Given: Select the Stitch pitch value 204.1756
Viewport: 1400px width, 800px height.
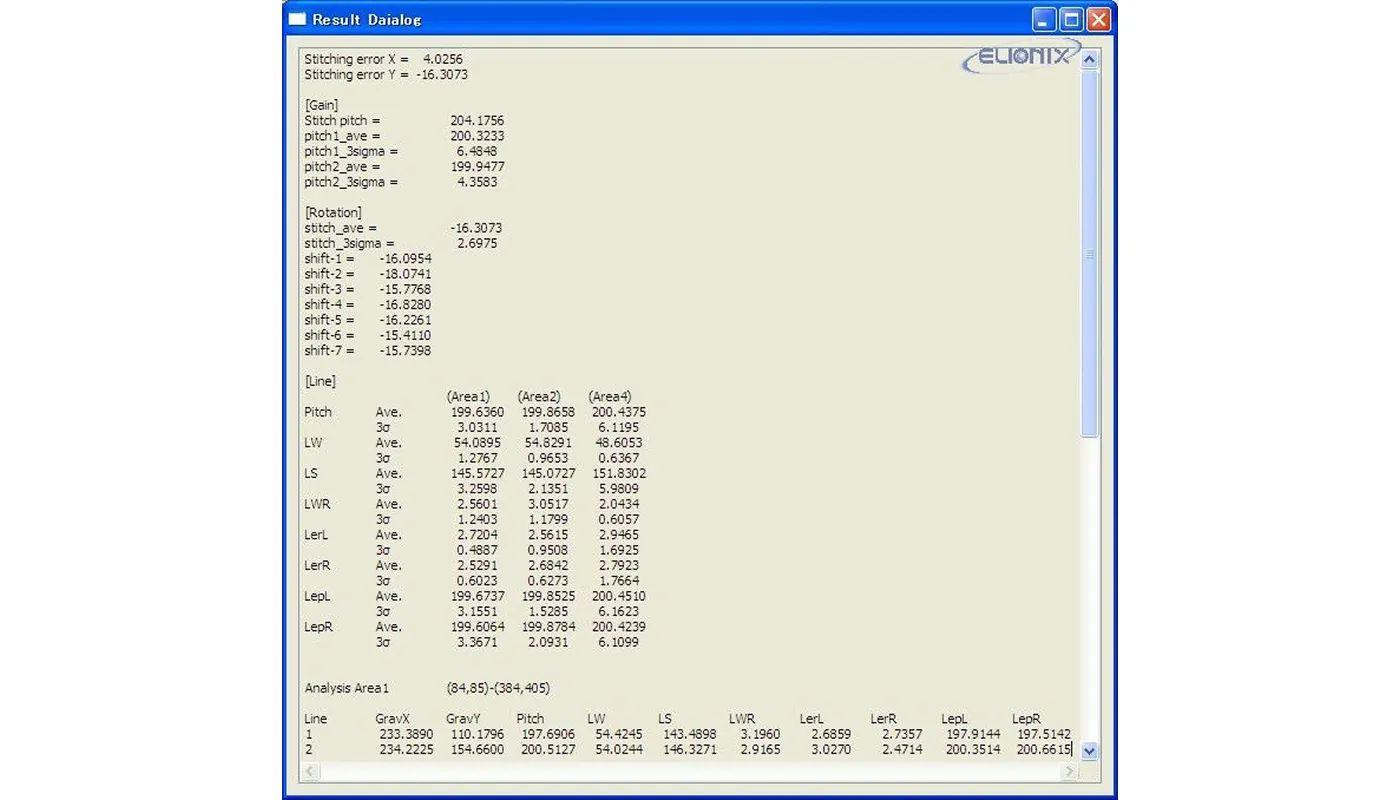Looking at the screenshot, I should [477, 121].
